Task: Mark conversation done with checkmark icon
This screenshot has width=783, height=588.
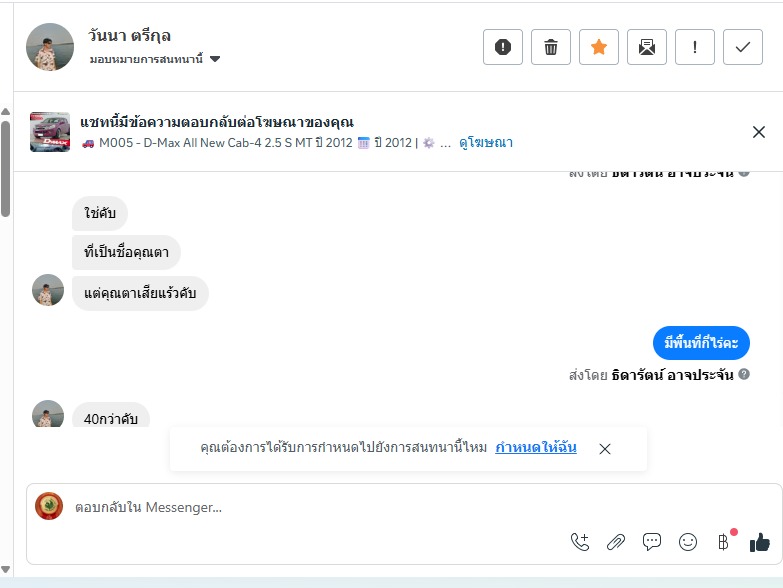Action: coord(743,47)
